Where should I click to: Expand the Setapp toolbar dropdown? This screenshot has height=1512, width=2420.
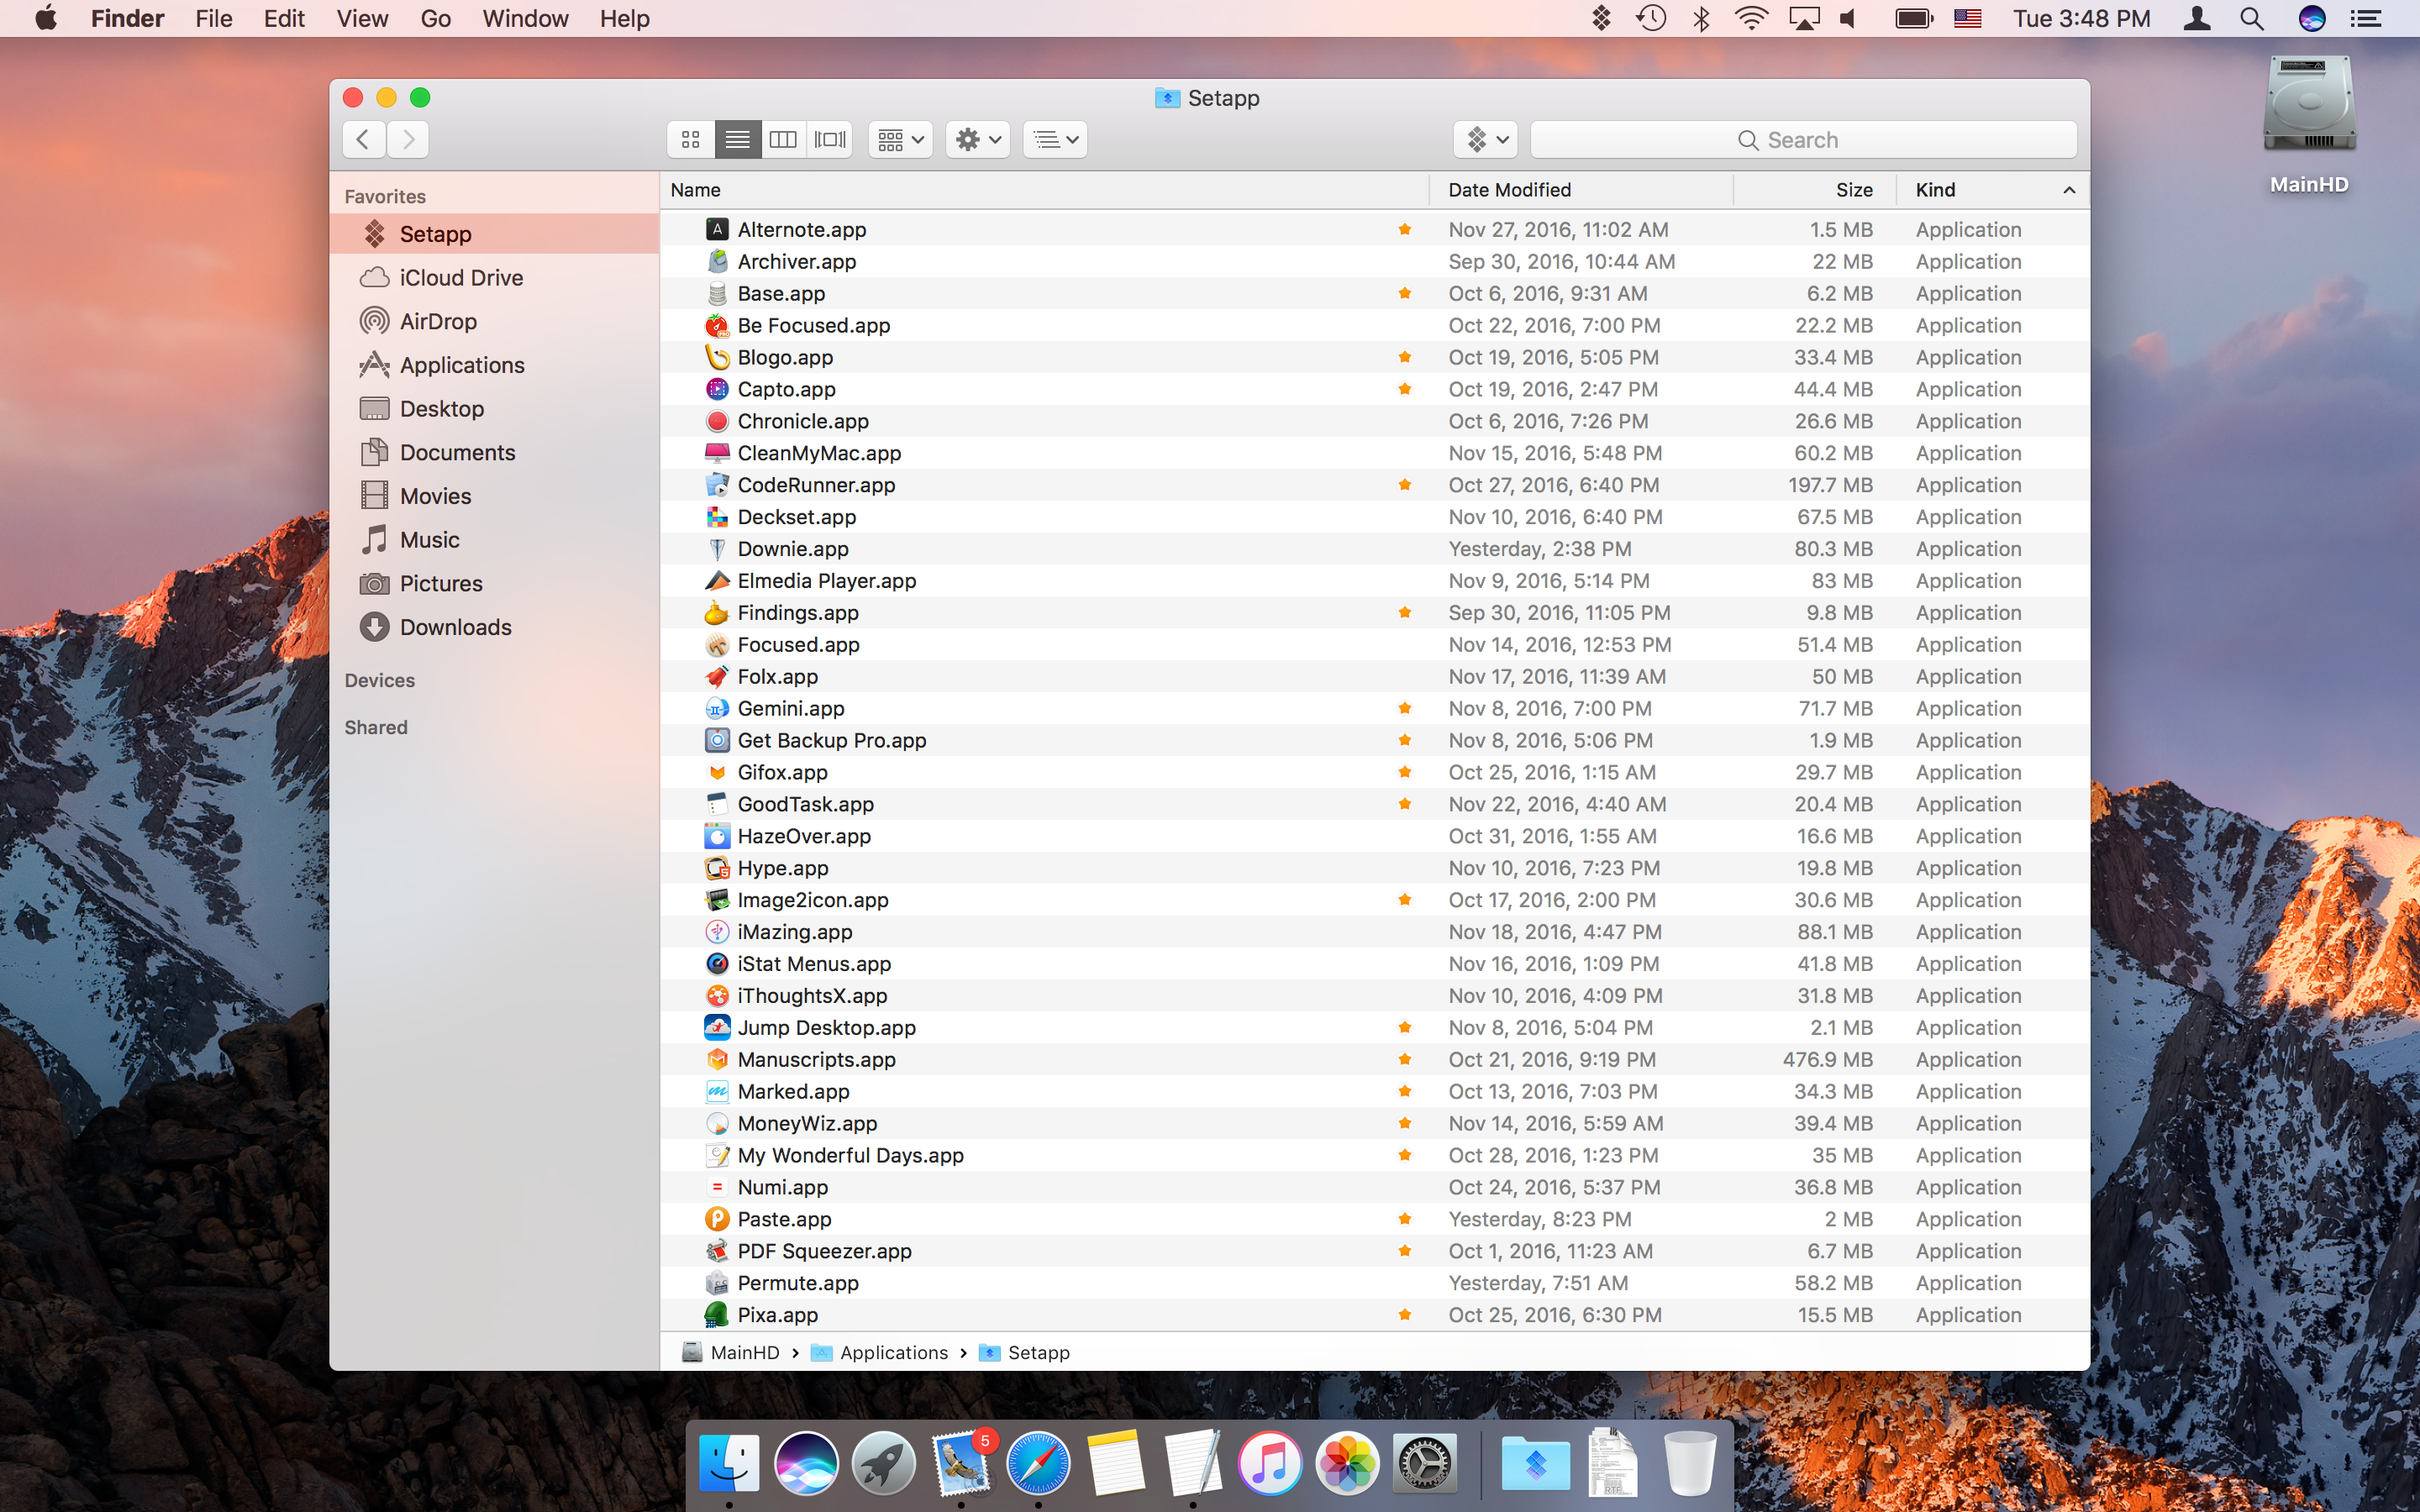[x=1485, y=140]
